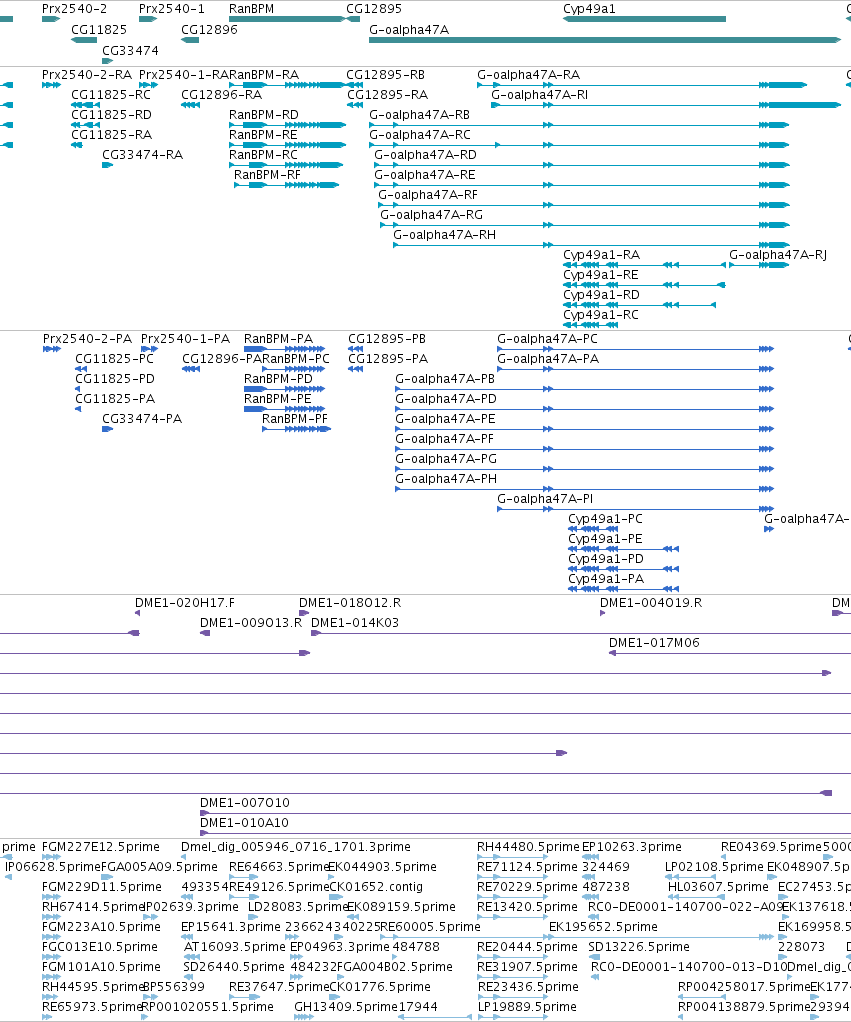
Task: Click transcript label G-oalpha47A-RI
Action: (540, 95)
